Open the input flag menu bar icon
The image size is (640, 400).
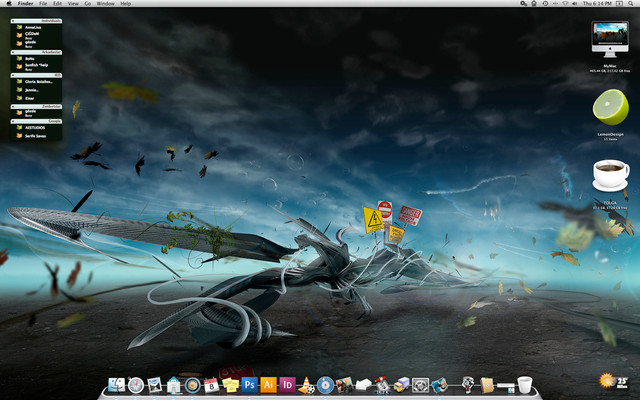(619, 3)
